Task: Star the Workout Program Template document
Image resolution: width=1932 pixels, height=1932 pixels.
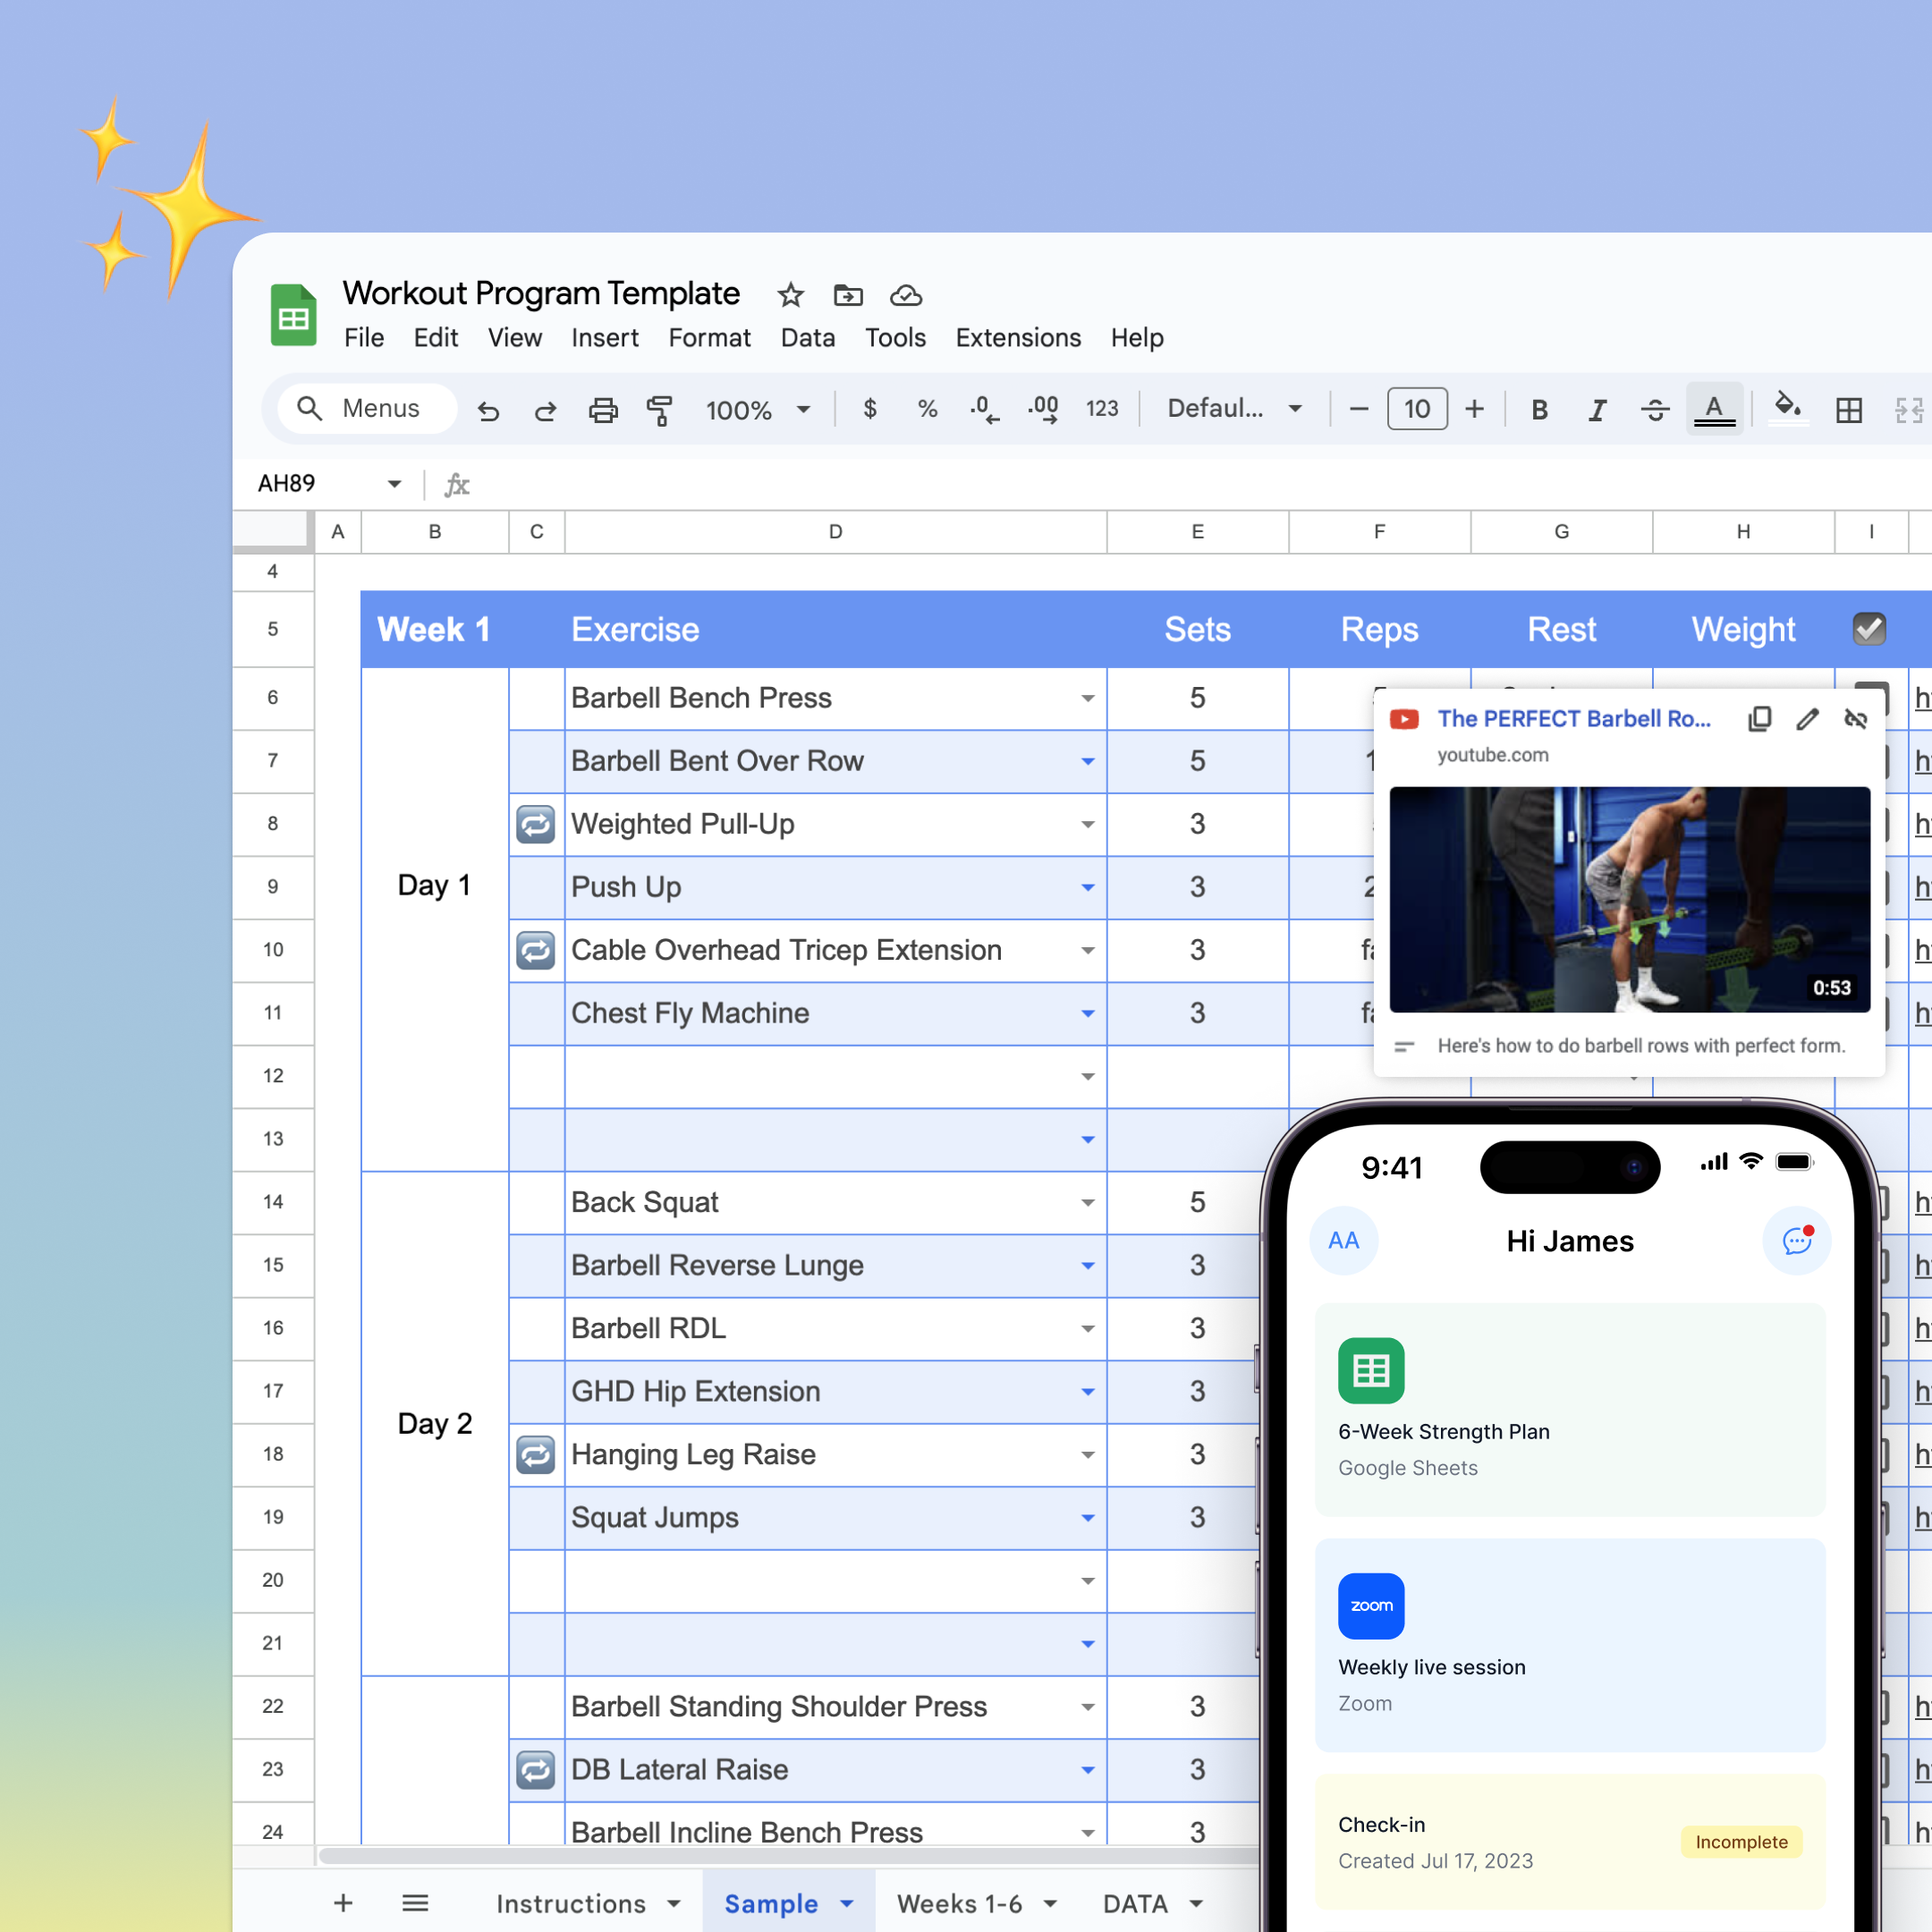Action: pyautogui.click(x=790, y=295)
